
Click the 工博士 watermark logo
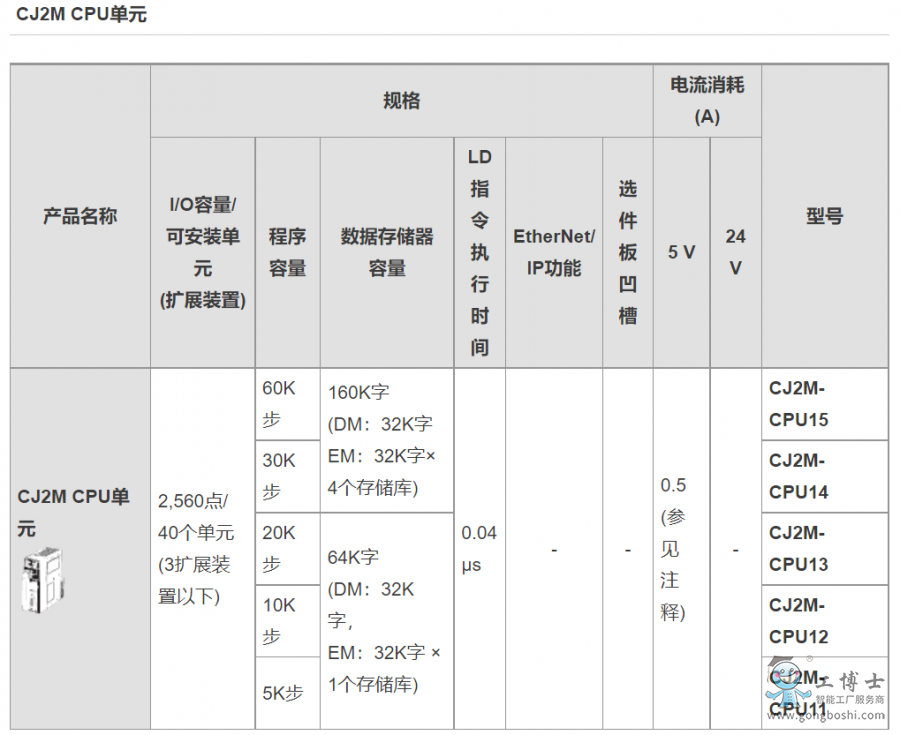tap(825, 682)
